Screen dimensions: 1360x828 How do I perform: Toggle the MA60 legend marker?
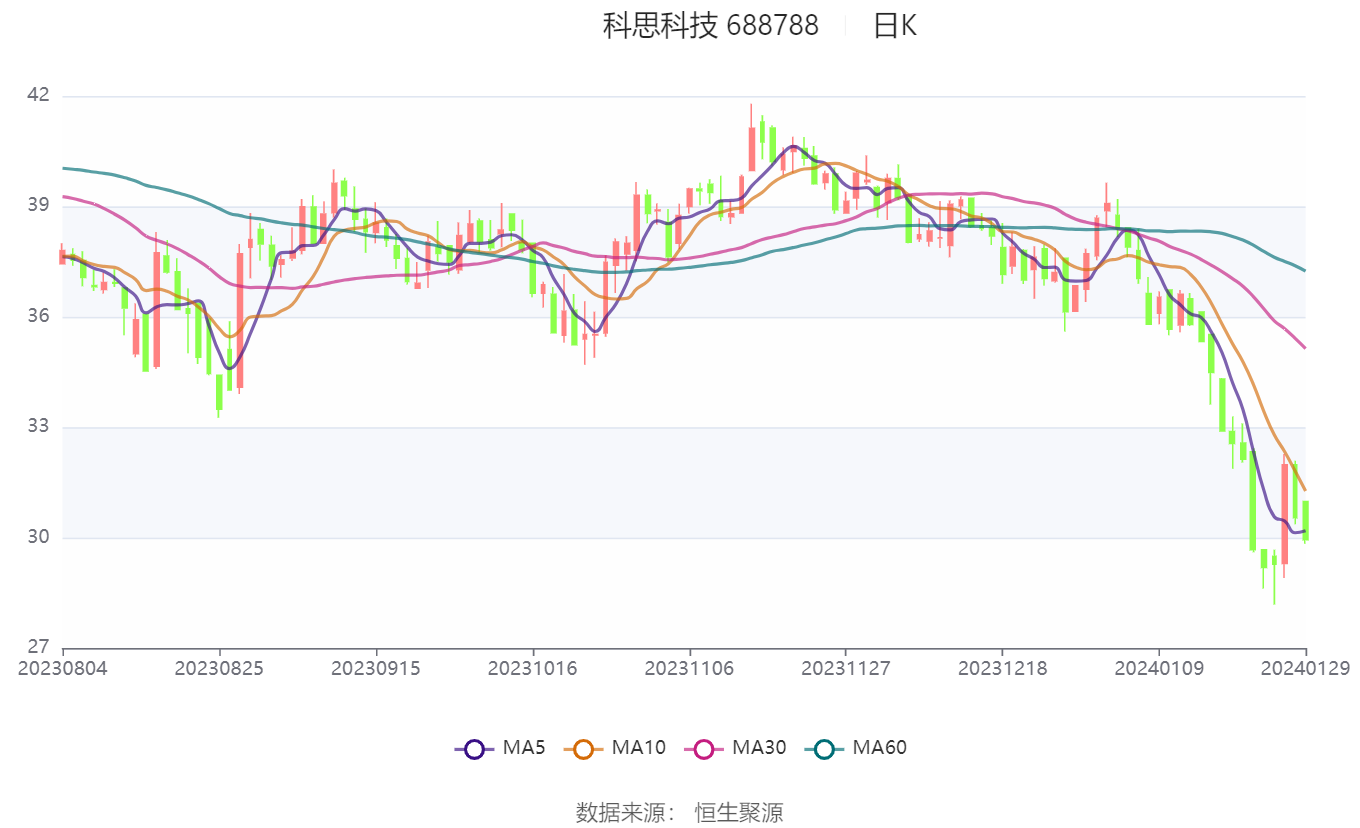(824, 748)
